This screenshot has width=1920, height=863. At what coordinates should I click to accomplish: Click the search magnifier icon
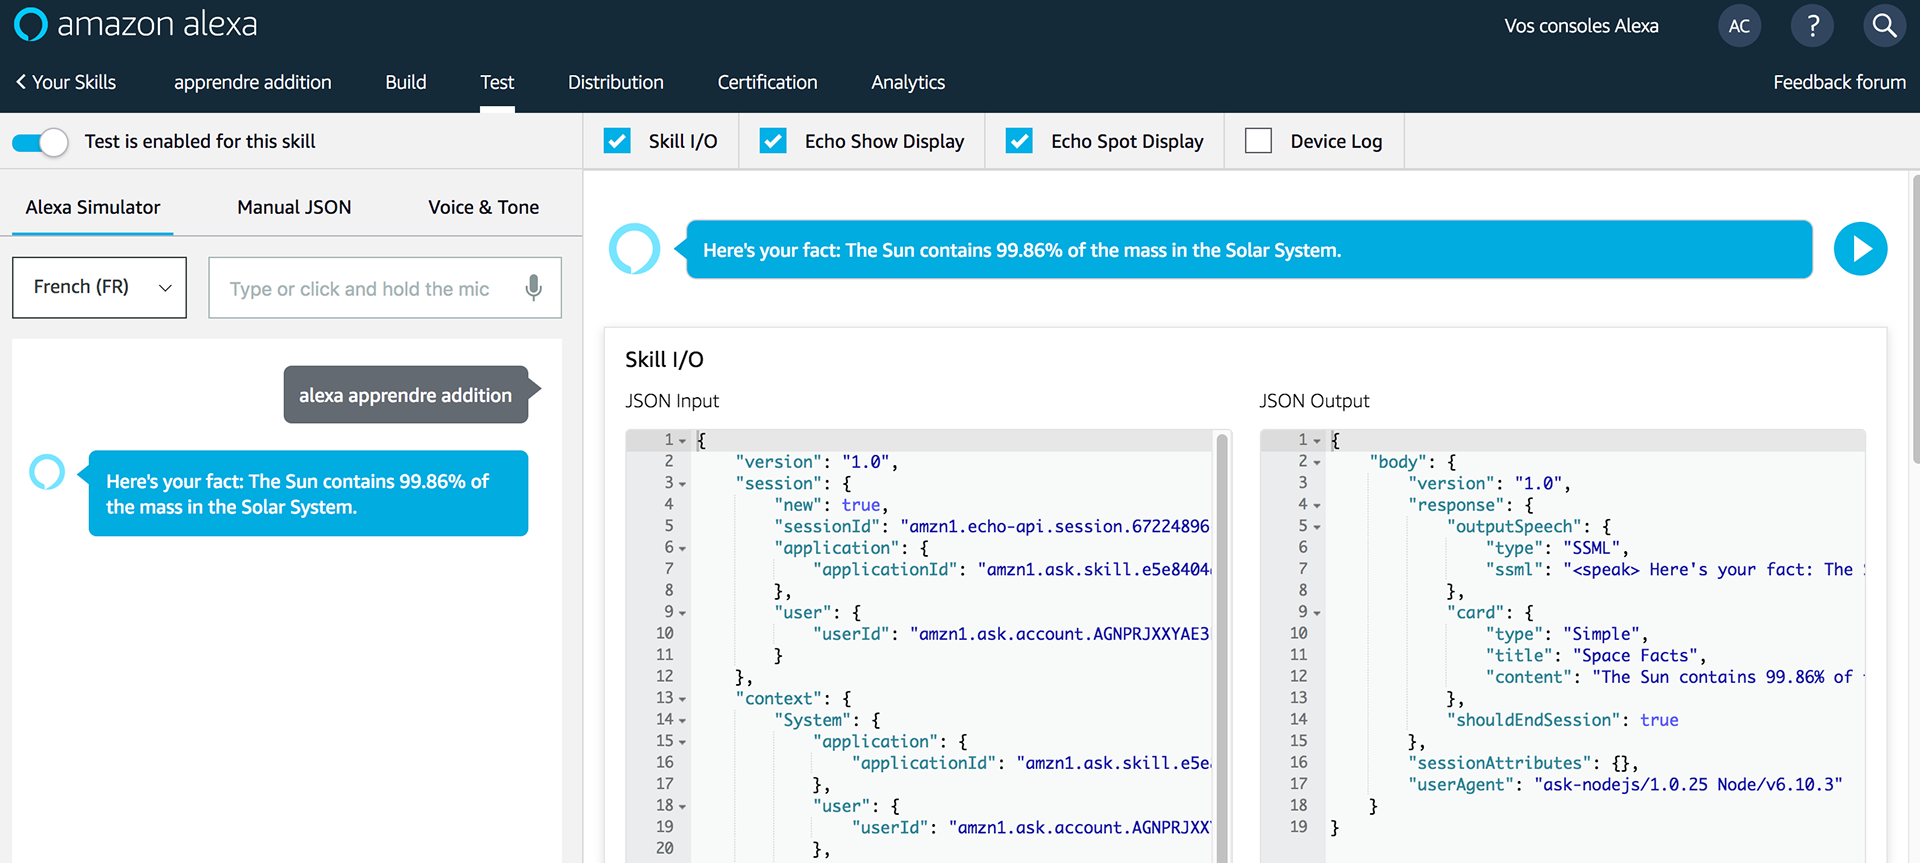[1884, 26]
